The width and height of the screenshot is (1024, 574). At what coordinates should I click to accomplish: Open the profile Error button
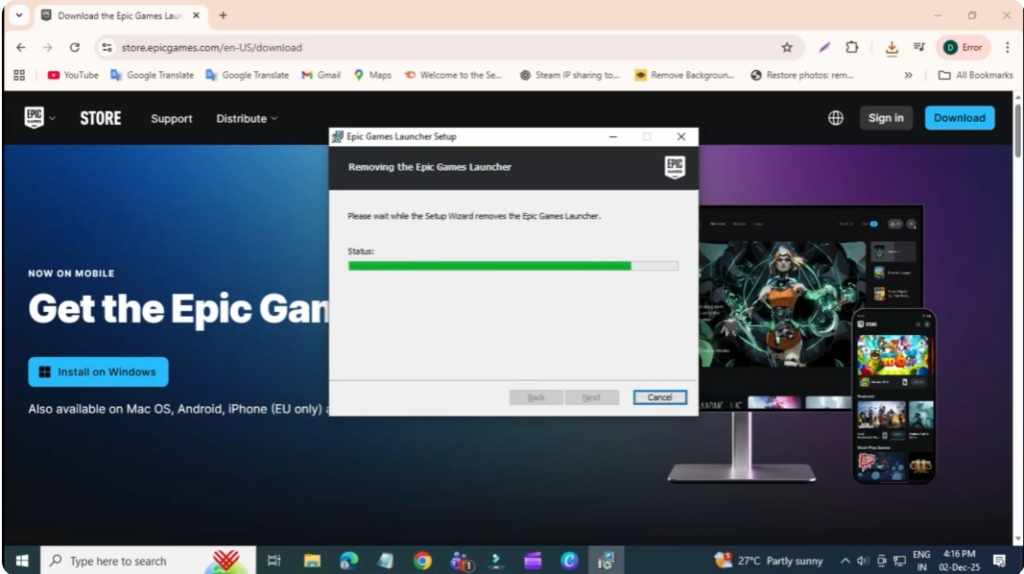pyautogui.click(x=963, y=47)
